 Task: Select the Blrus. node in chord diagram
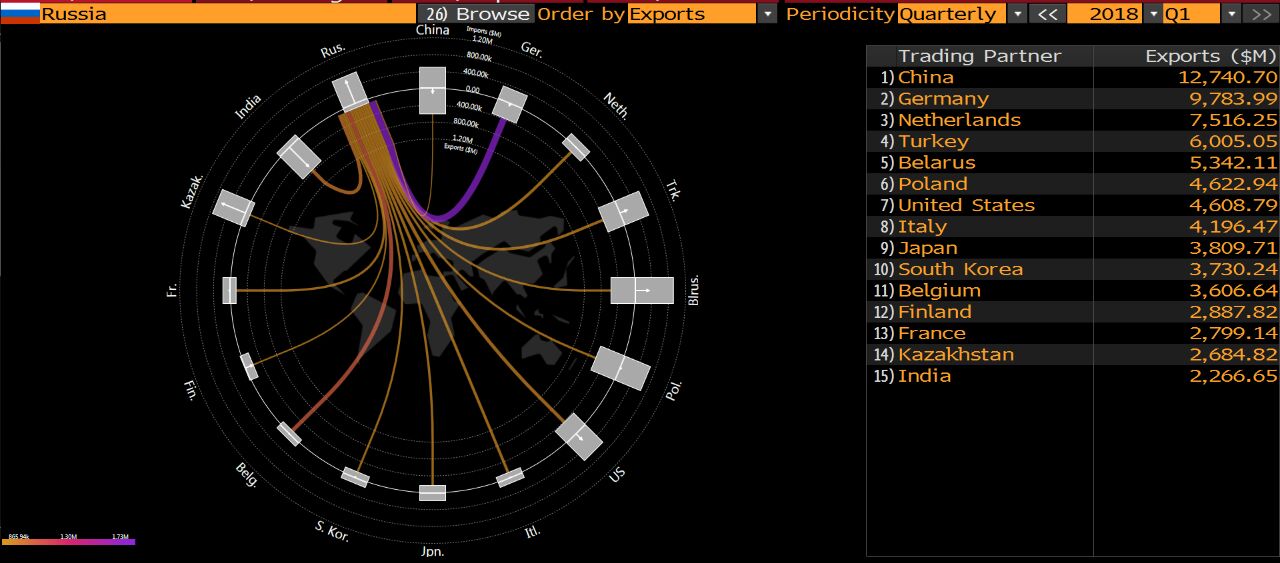click(x=642, y=290)
